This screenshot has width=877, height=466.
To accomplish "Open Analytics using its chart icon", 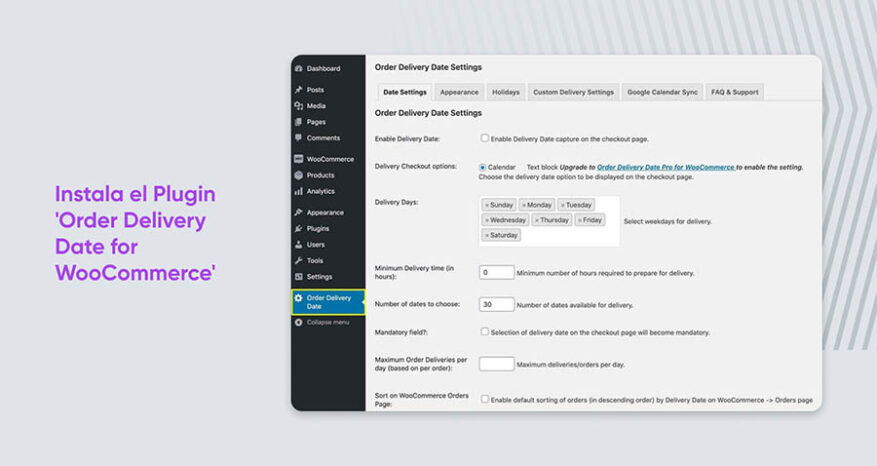I will point(299,191).
